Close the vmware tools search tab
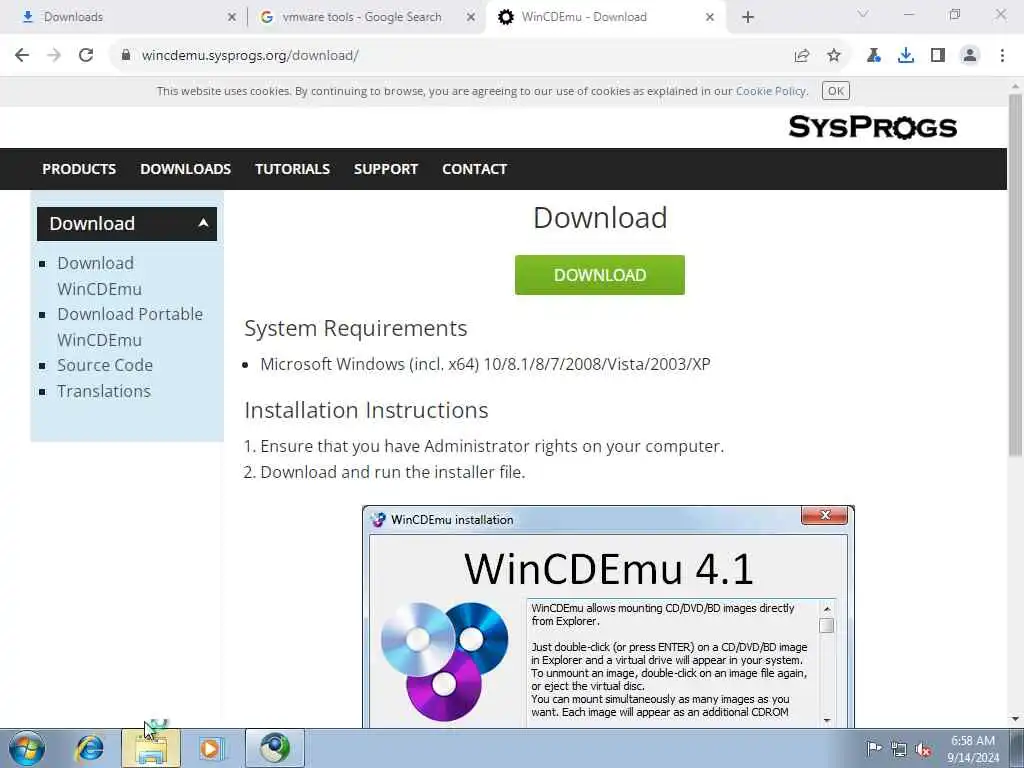The width and height of the screenshot is (1024, 768). point(470,18)
